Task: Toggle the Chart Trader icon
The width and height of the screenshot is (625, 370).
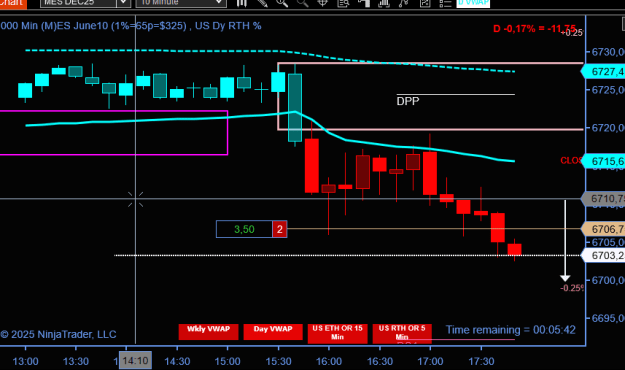Action: pos(364,3)
